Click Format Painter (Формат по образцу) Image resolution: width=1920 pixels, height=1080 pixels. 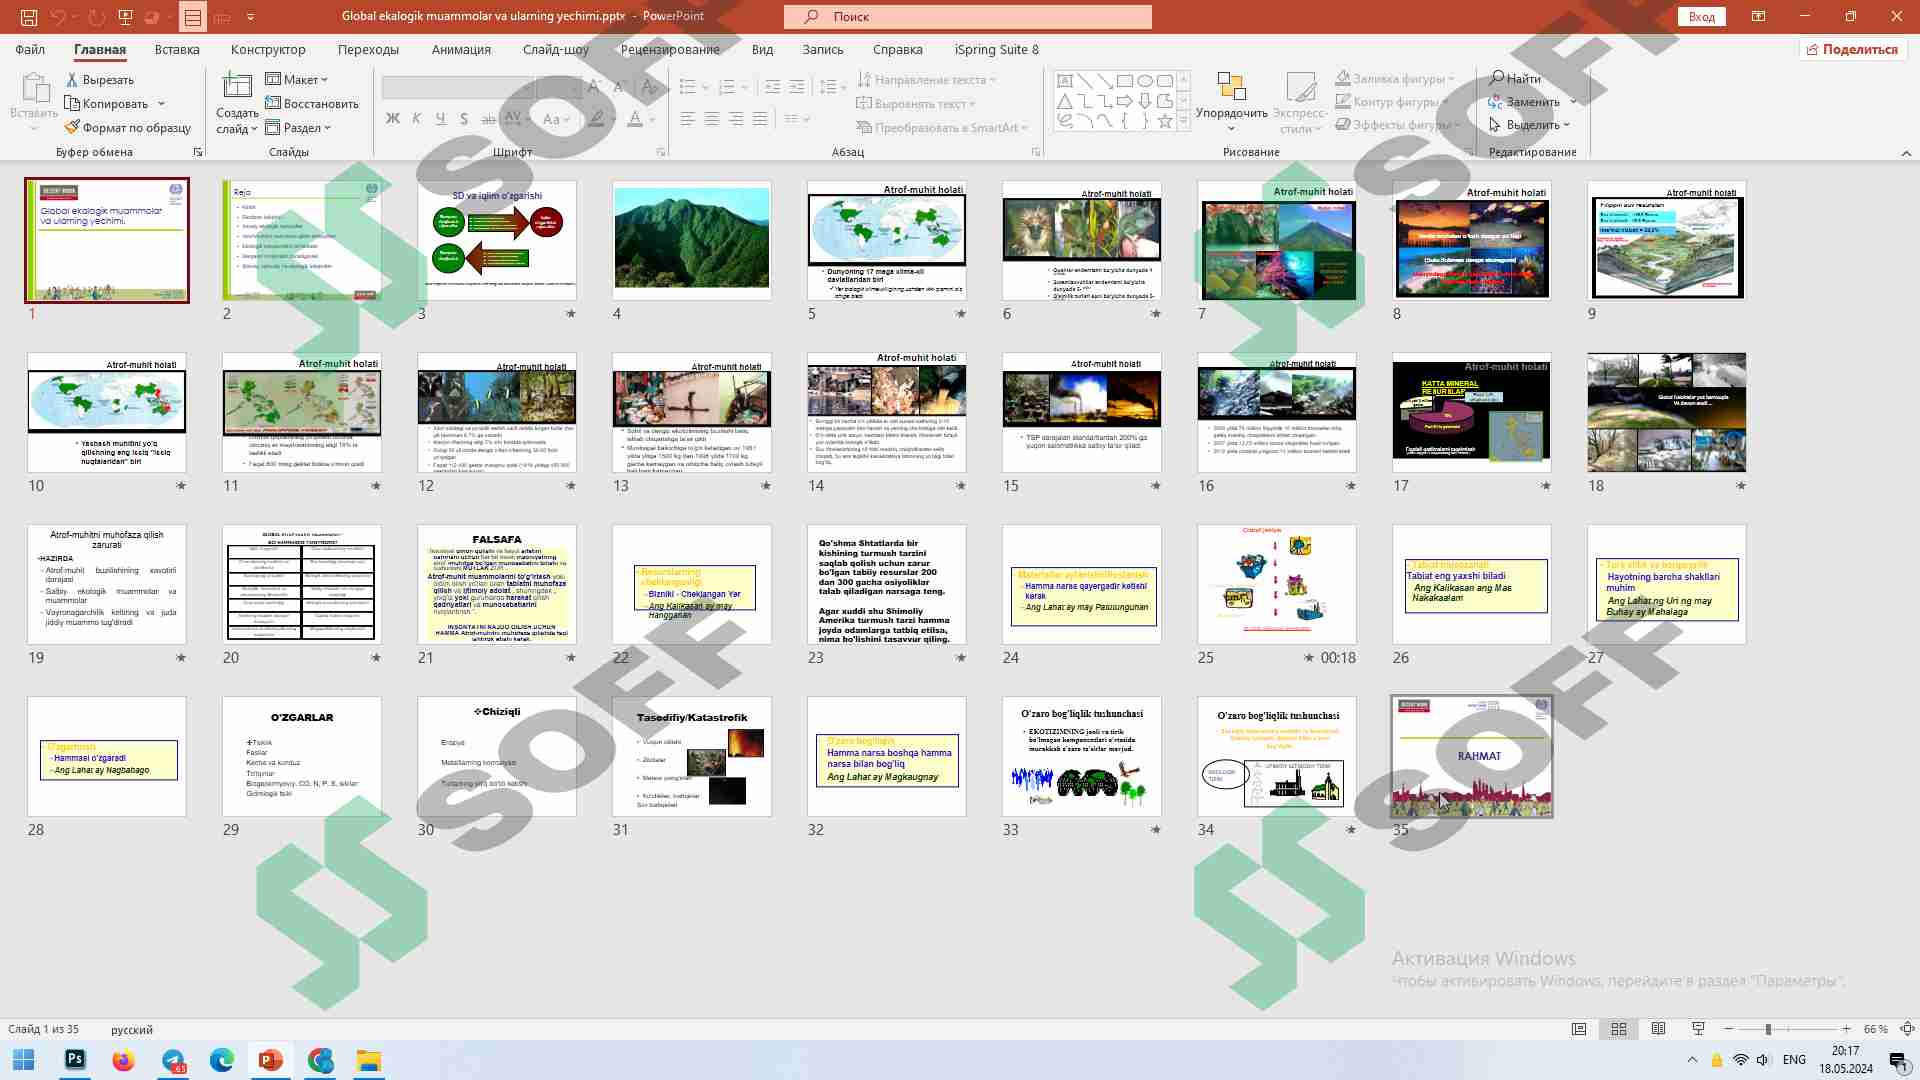point(127,128)
